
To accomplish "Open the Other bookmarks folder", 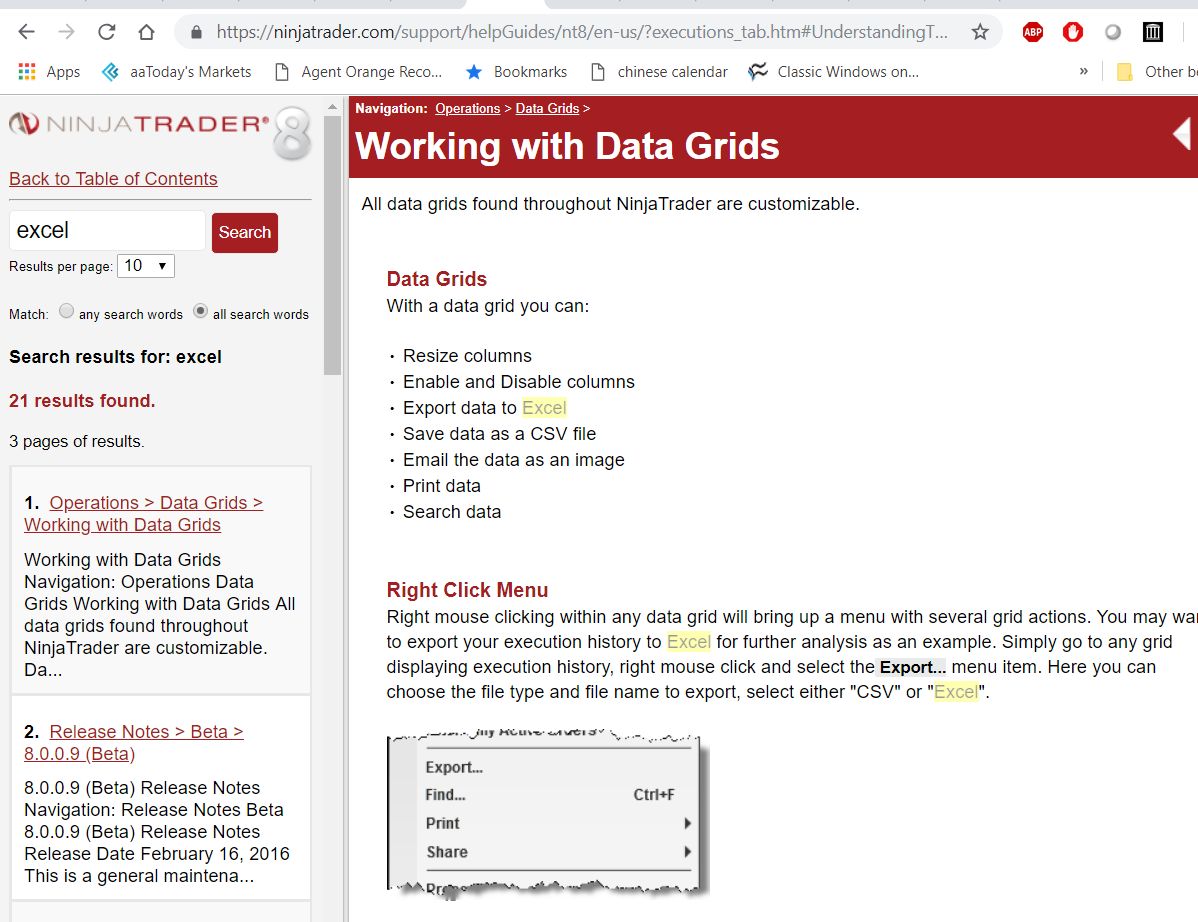I will [1156, 72].
